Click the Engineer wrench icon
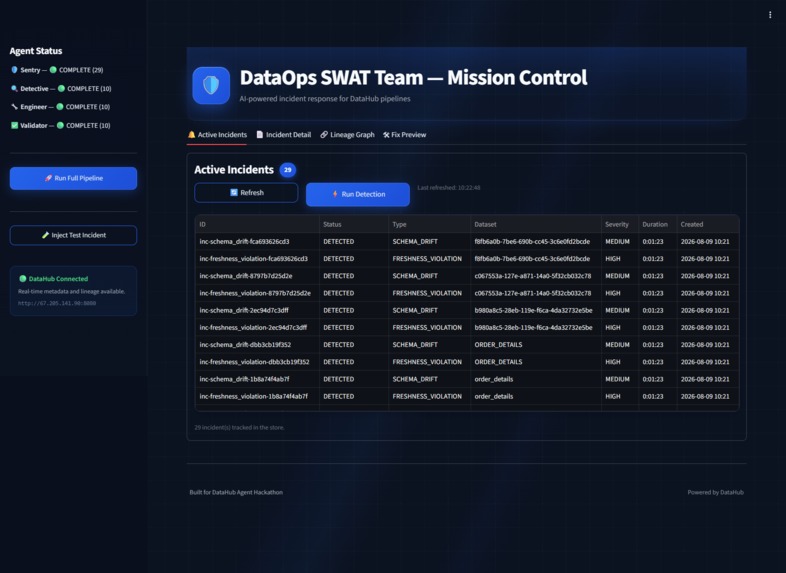Screen dimensions: 786x573 (x=15, y=107)
